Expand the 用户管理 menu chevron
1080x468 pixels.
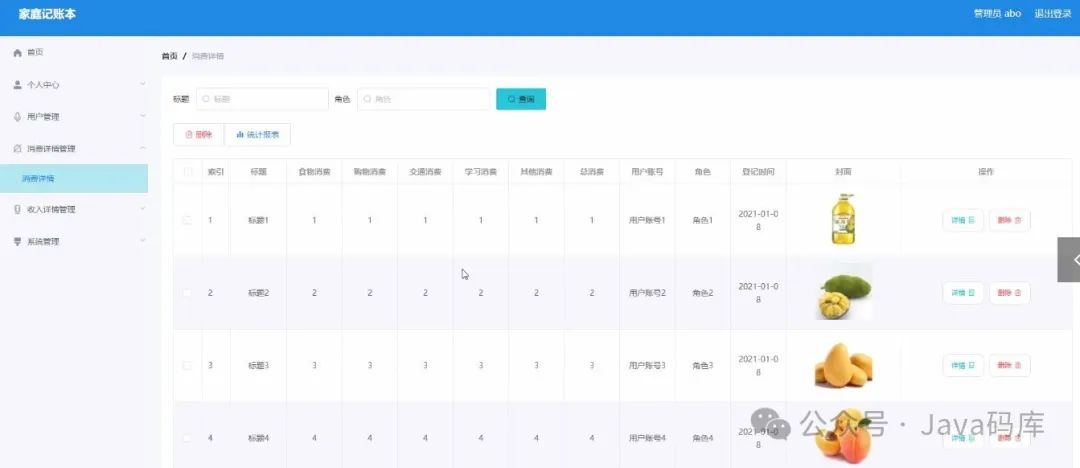tap(143, 116)
